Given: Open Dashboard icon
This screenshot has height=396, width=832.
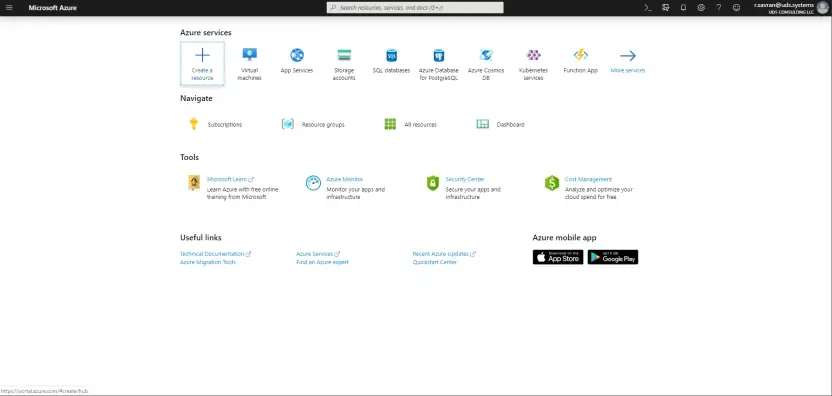Looking at the screenshot, I should click(x=482, y=124).
